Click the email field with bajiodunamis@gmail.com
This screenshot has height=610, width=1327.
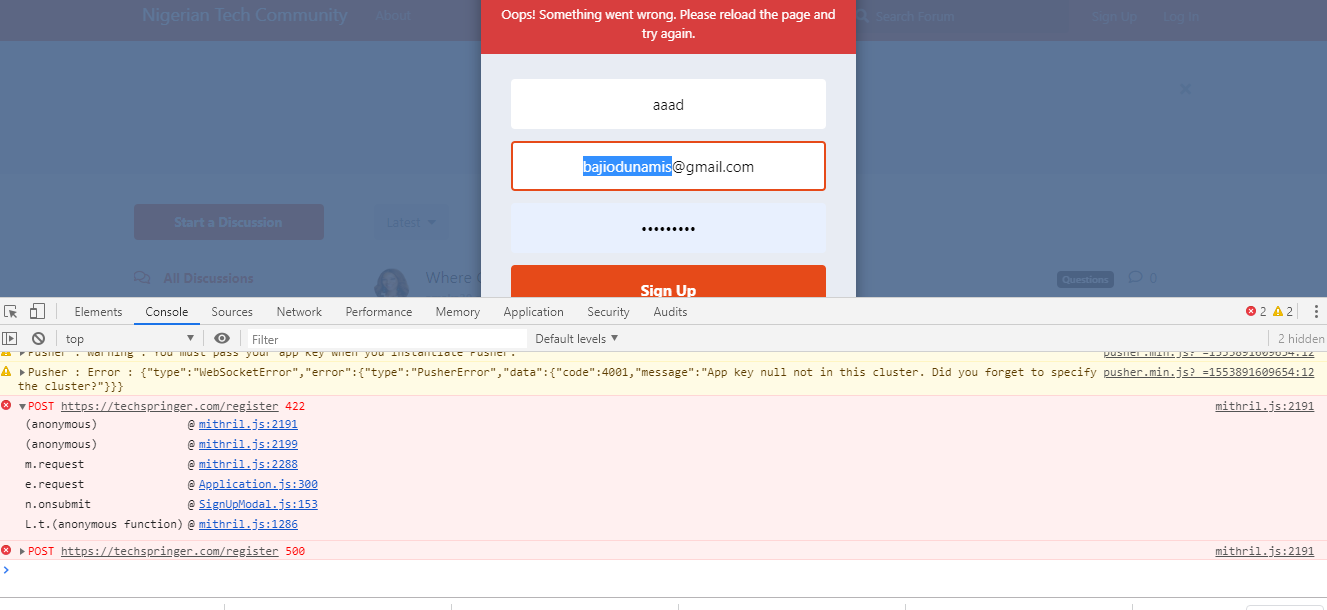[668, 167]
